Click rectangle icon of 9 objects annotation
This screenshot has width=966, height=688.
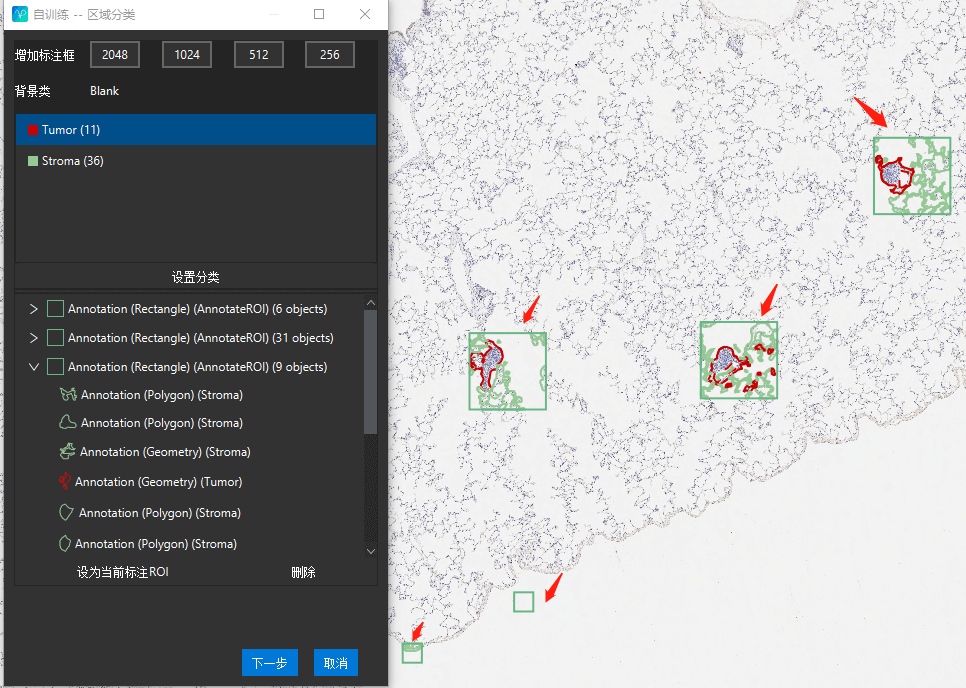pos(56,367)
